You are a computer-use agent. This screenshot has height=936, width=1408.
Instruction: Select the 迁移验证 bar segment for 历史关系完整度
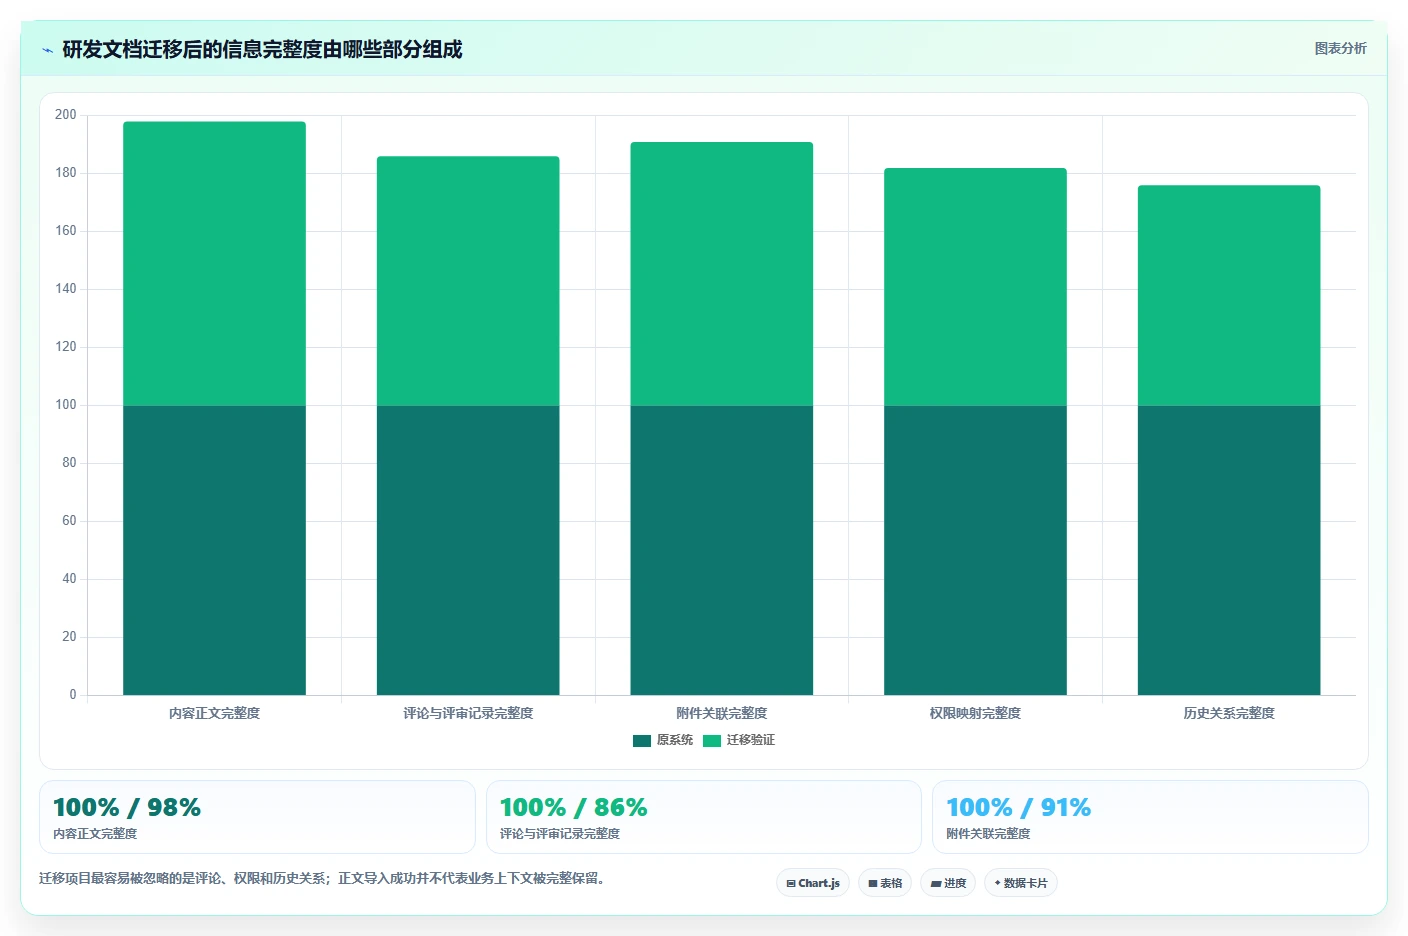1229,295
